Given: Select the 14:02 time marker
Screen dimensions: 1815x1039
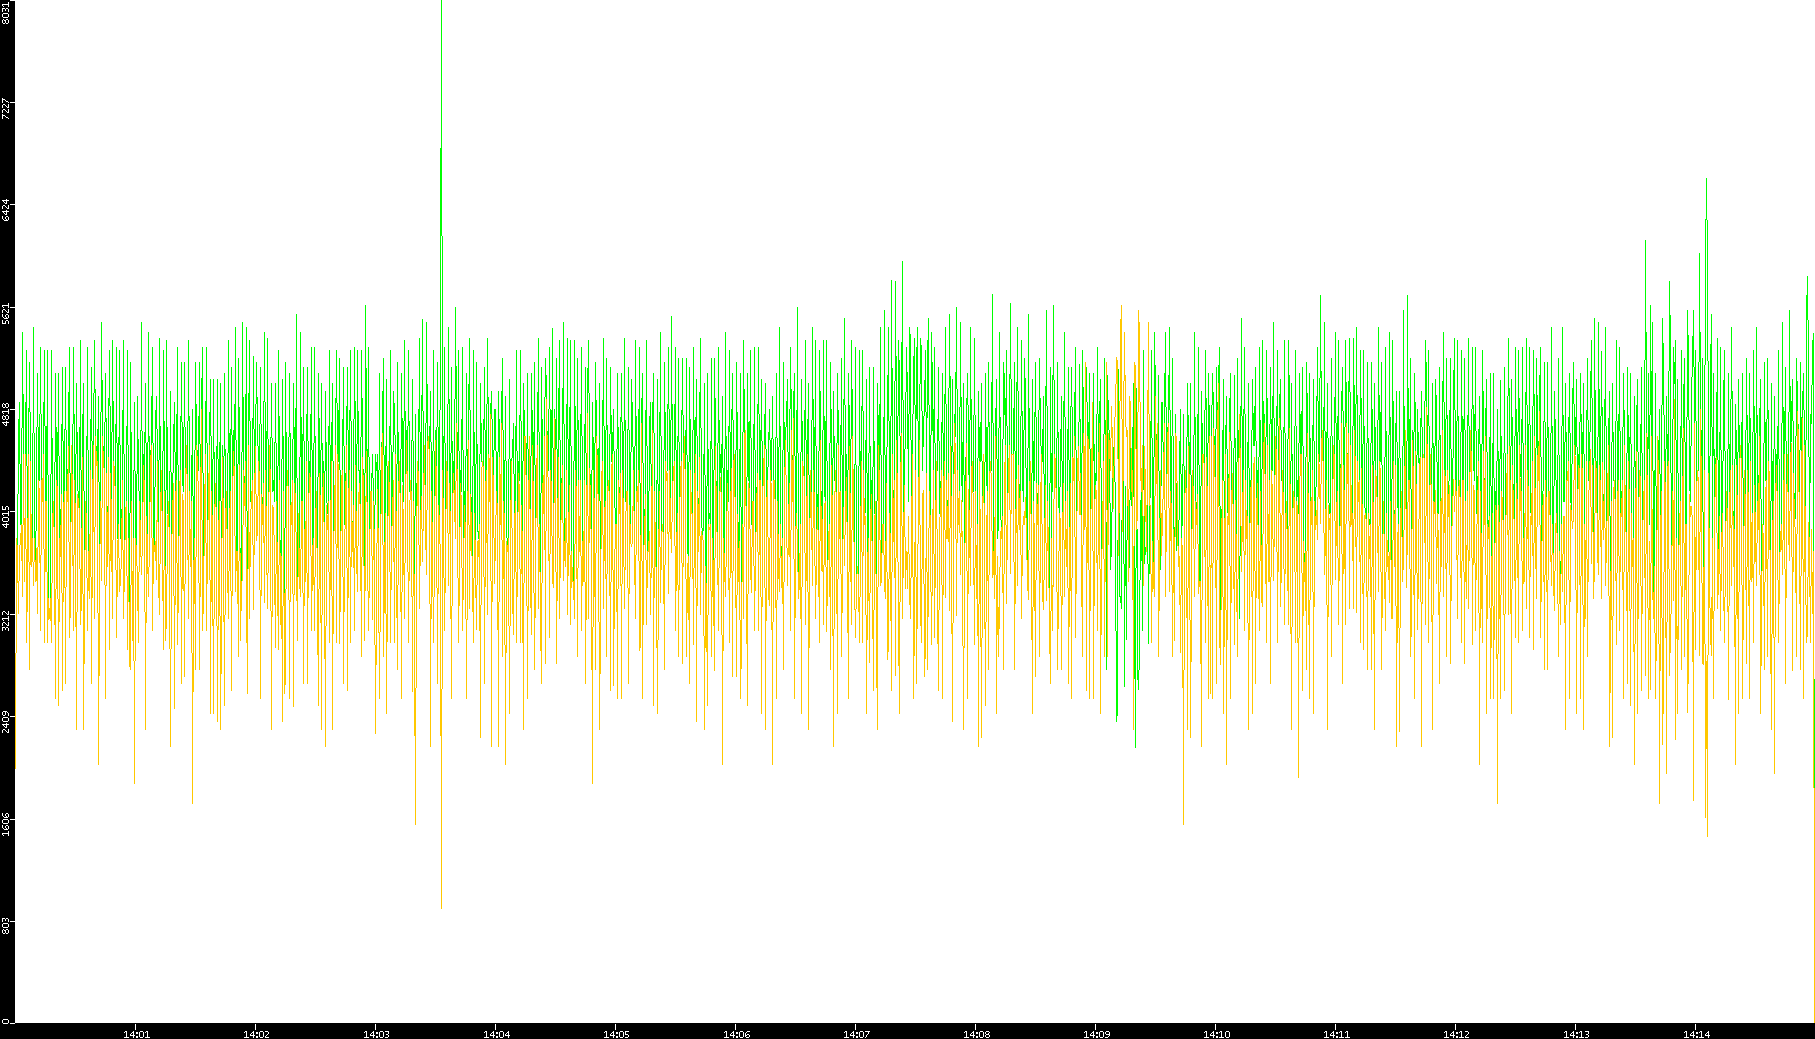Looking at the screenshot, I should (256, 1033).
